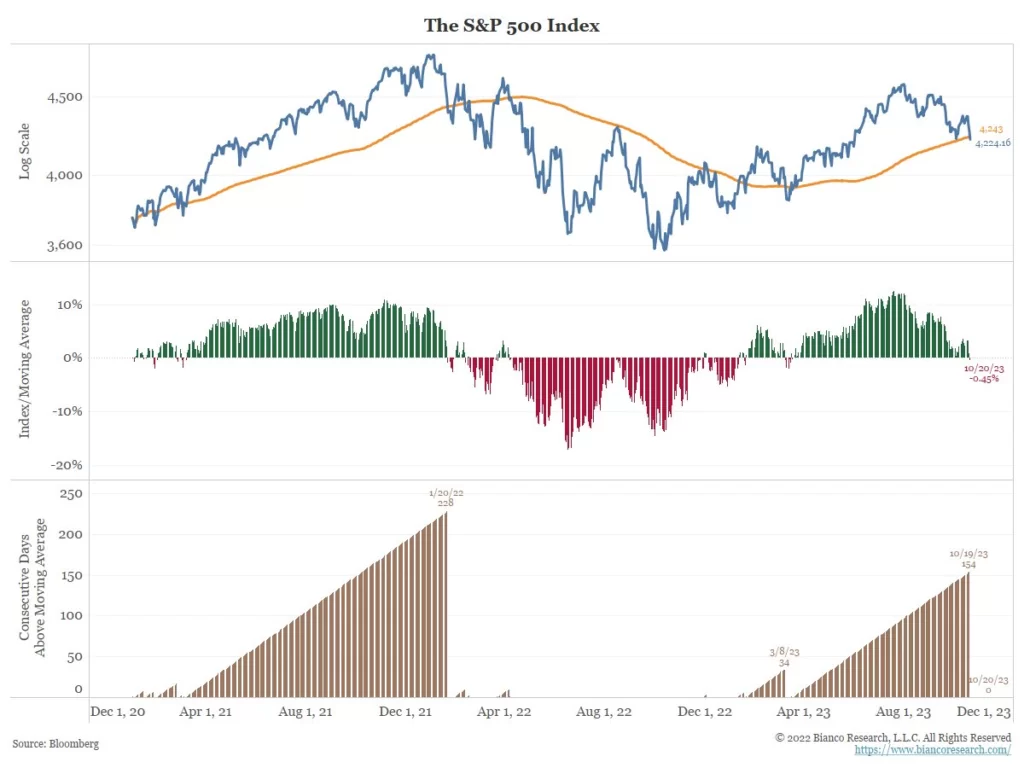
Task: Click the -20% axis label
Action: 68,465
